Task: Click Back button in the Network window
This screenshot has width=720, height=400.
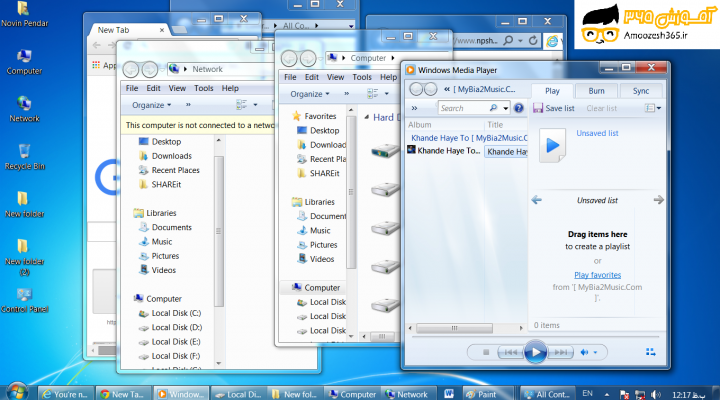Action: pos(131,69)
